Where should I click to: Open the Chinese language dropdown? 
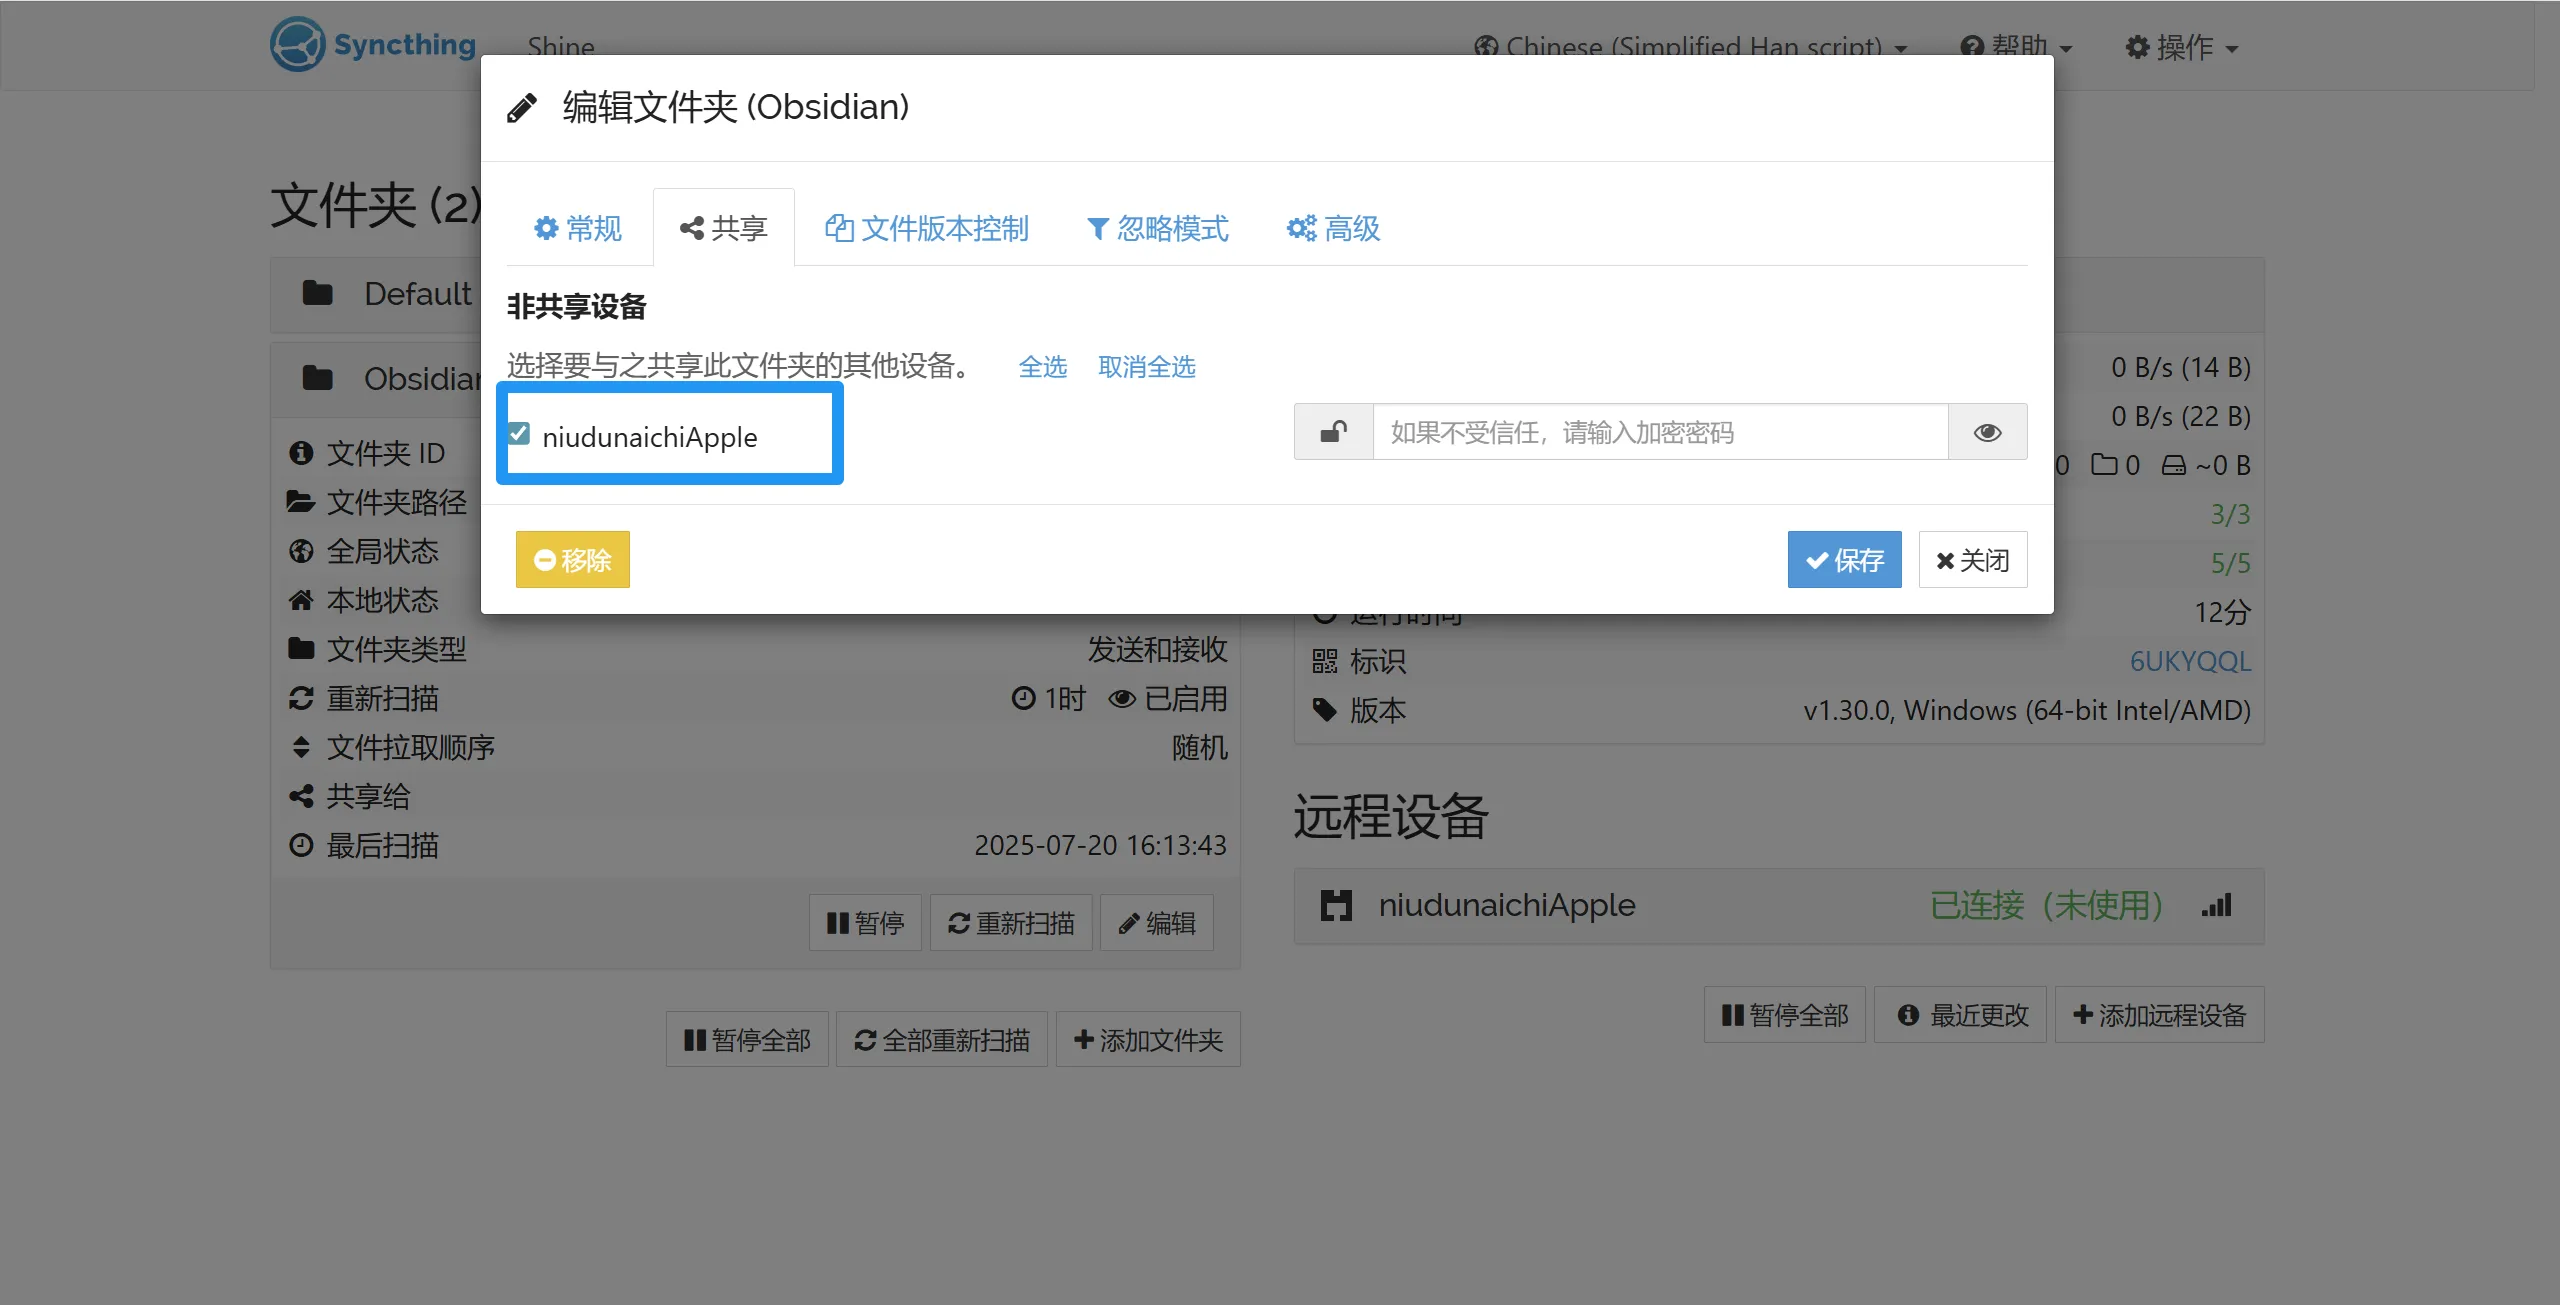pos(1690,47)
